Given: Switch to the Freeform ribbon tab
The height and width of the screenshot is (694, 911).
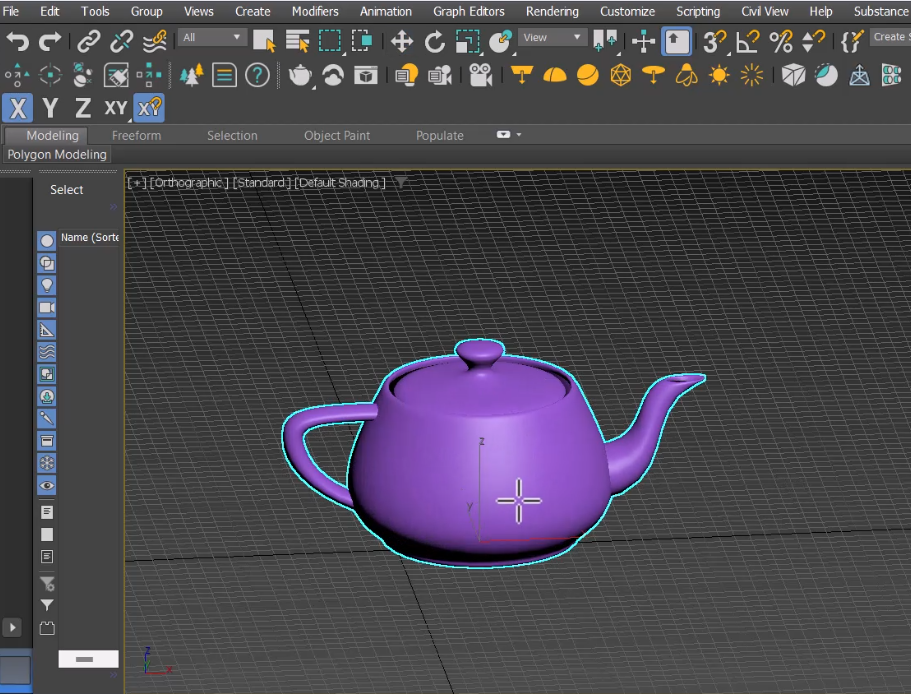Looking at the screenshot, I should click(x=137, y=136).
